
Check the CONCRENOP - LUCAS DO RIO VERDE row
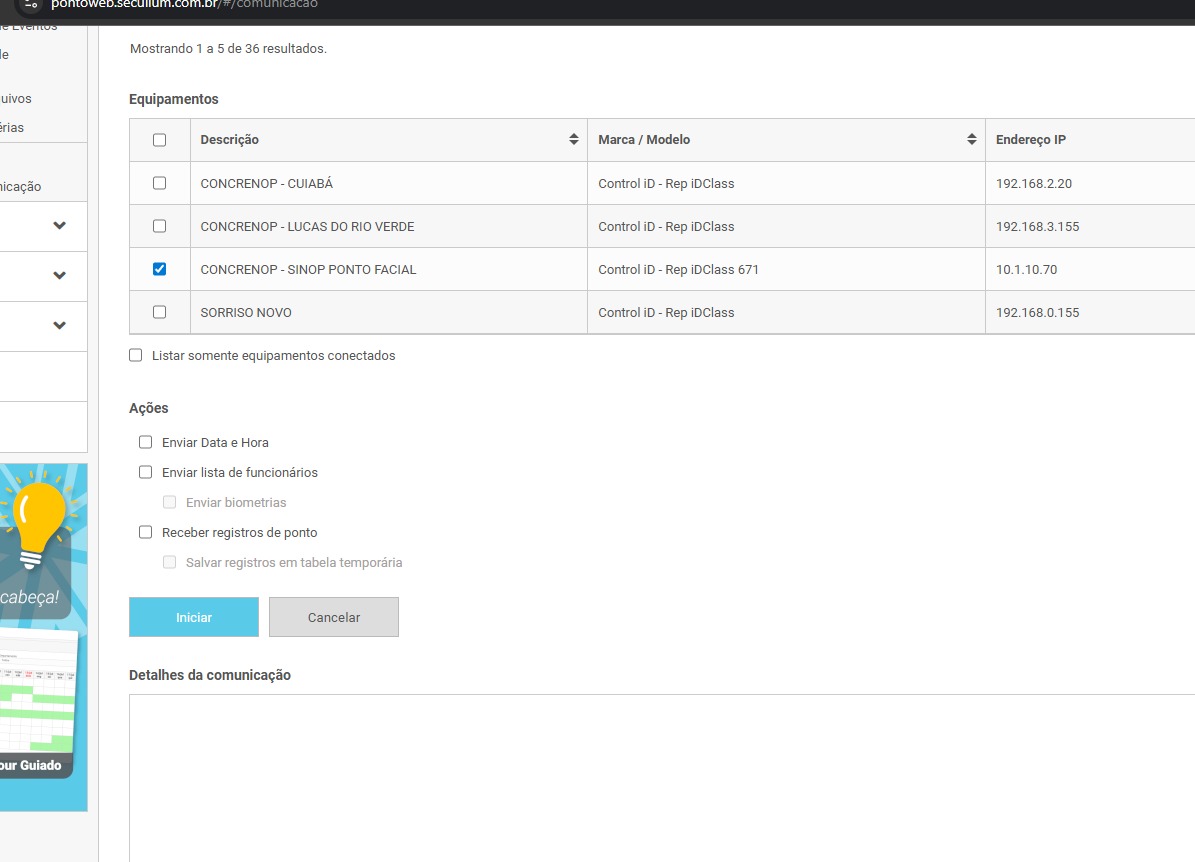[x=159, y=226]
